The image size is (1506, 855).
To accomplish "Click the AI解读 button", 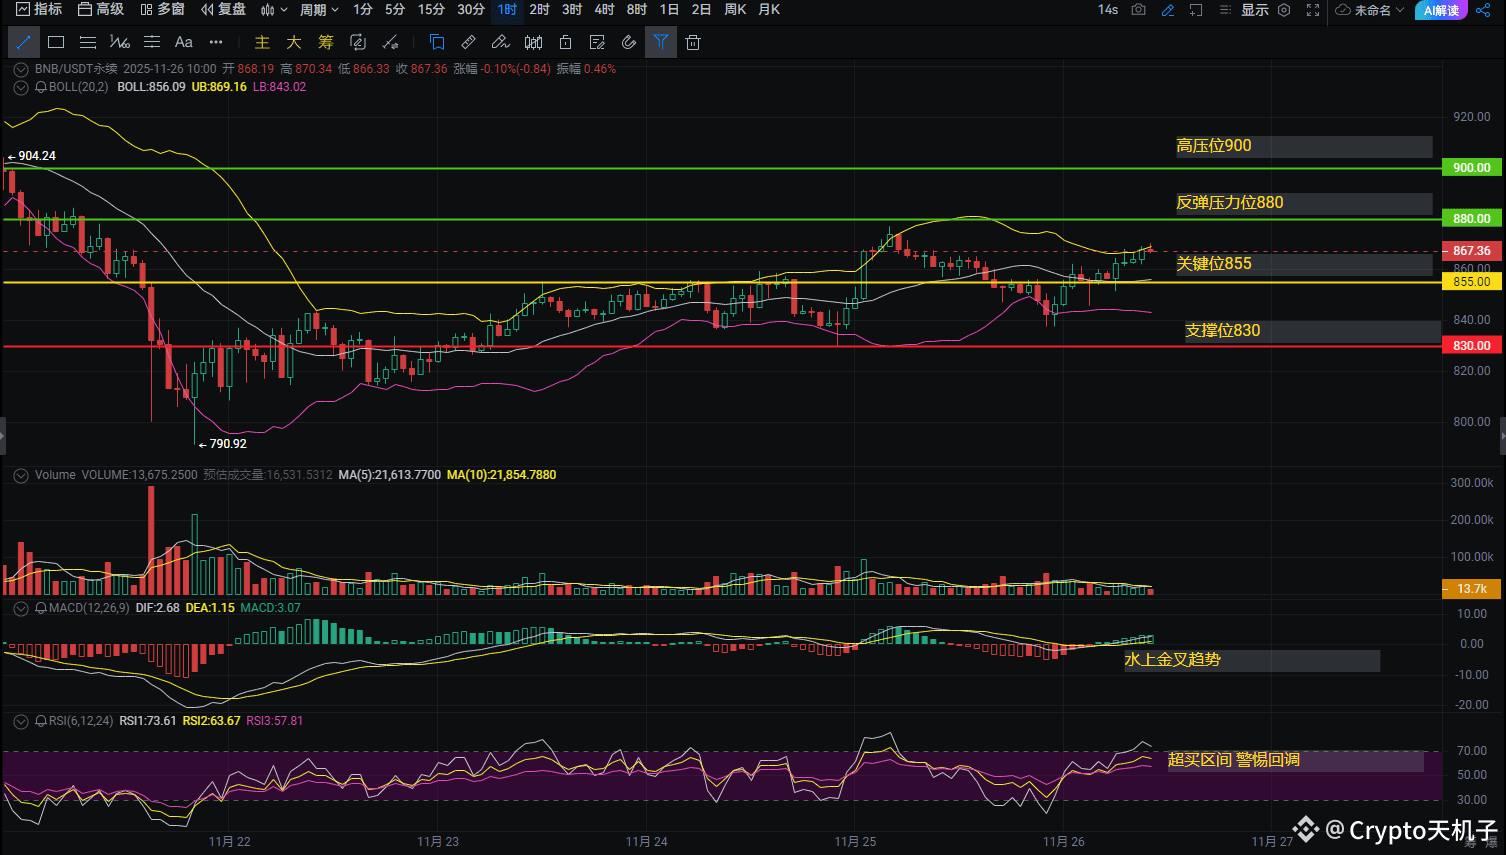I will point(1441,10).
